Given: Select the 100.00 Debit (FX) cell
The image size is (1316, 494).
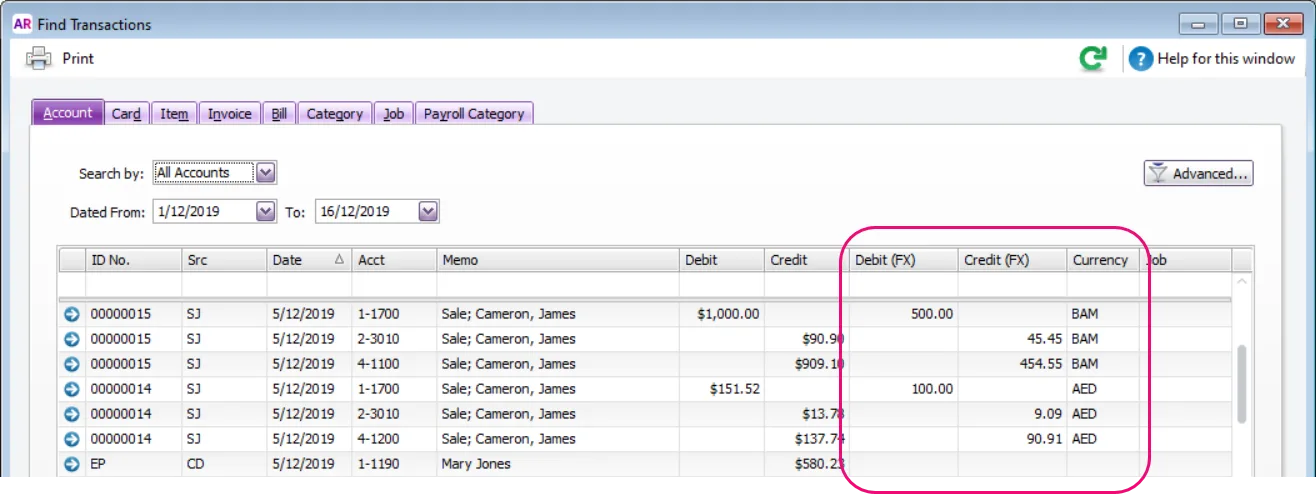Looking at the screenshot, I should [904, 389].
